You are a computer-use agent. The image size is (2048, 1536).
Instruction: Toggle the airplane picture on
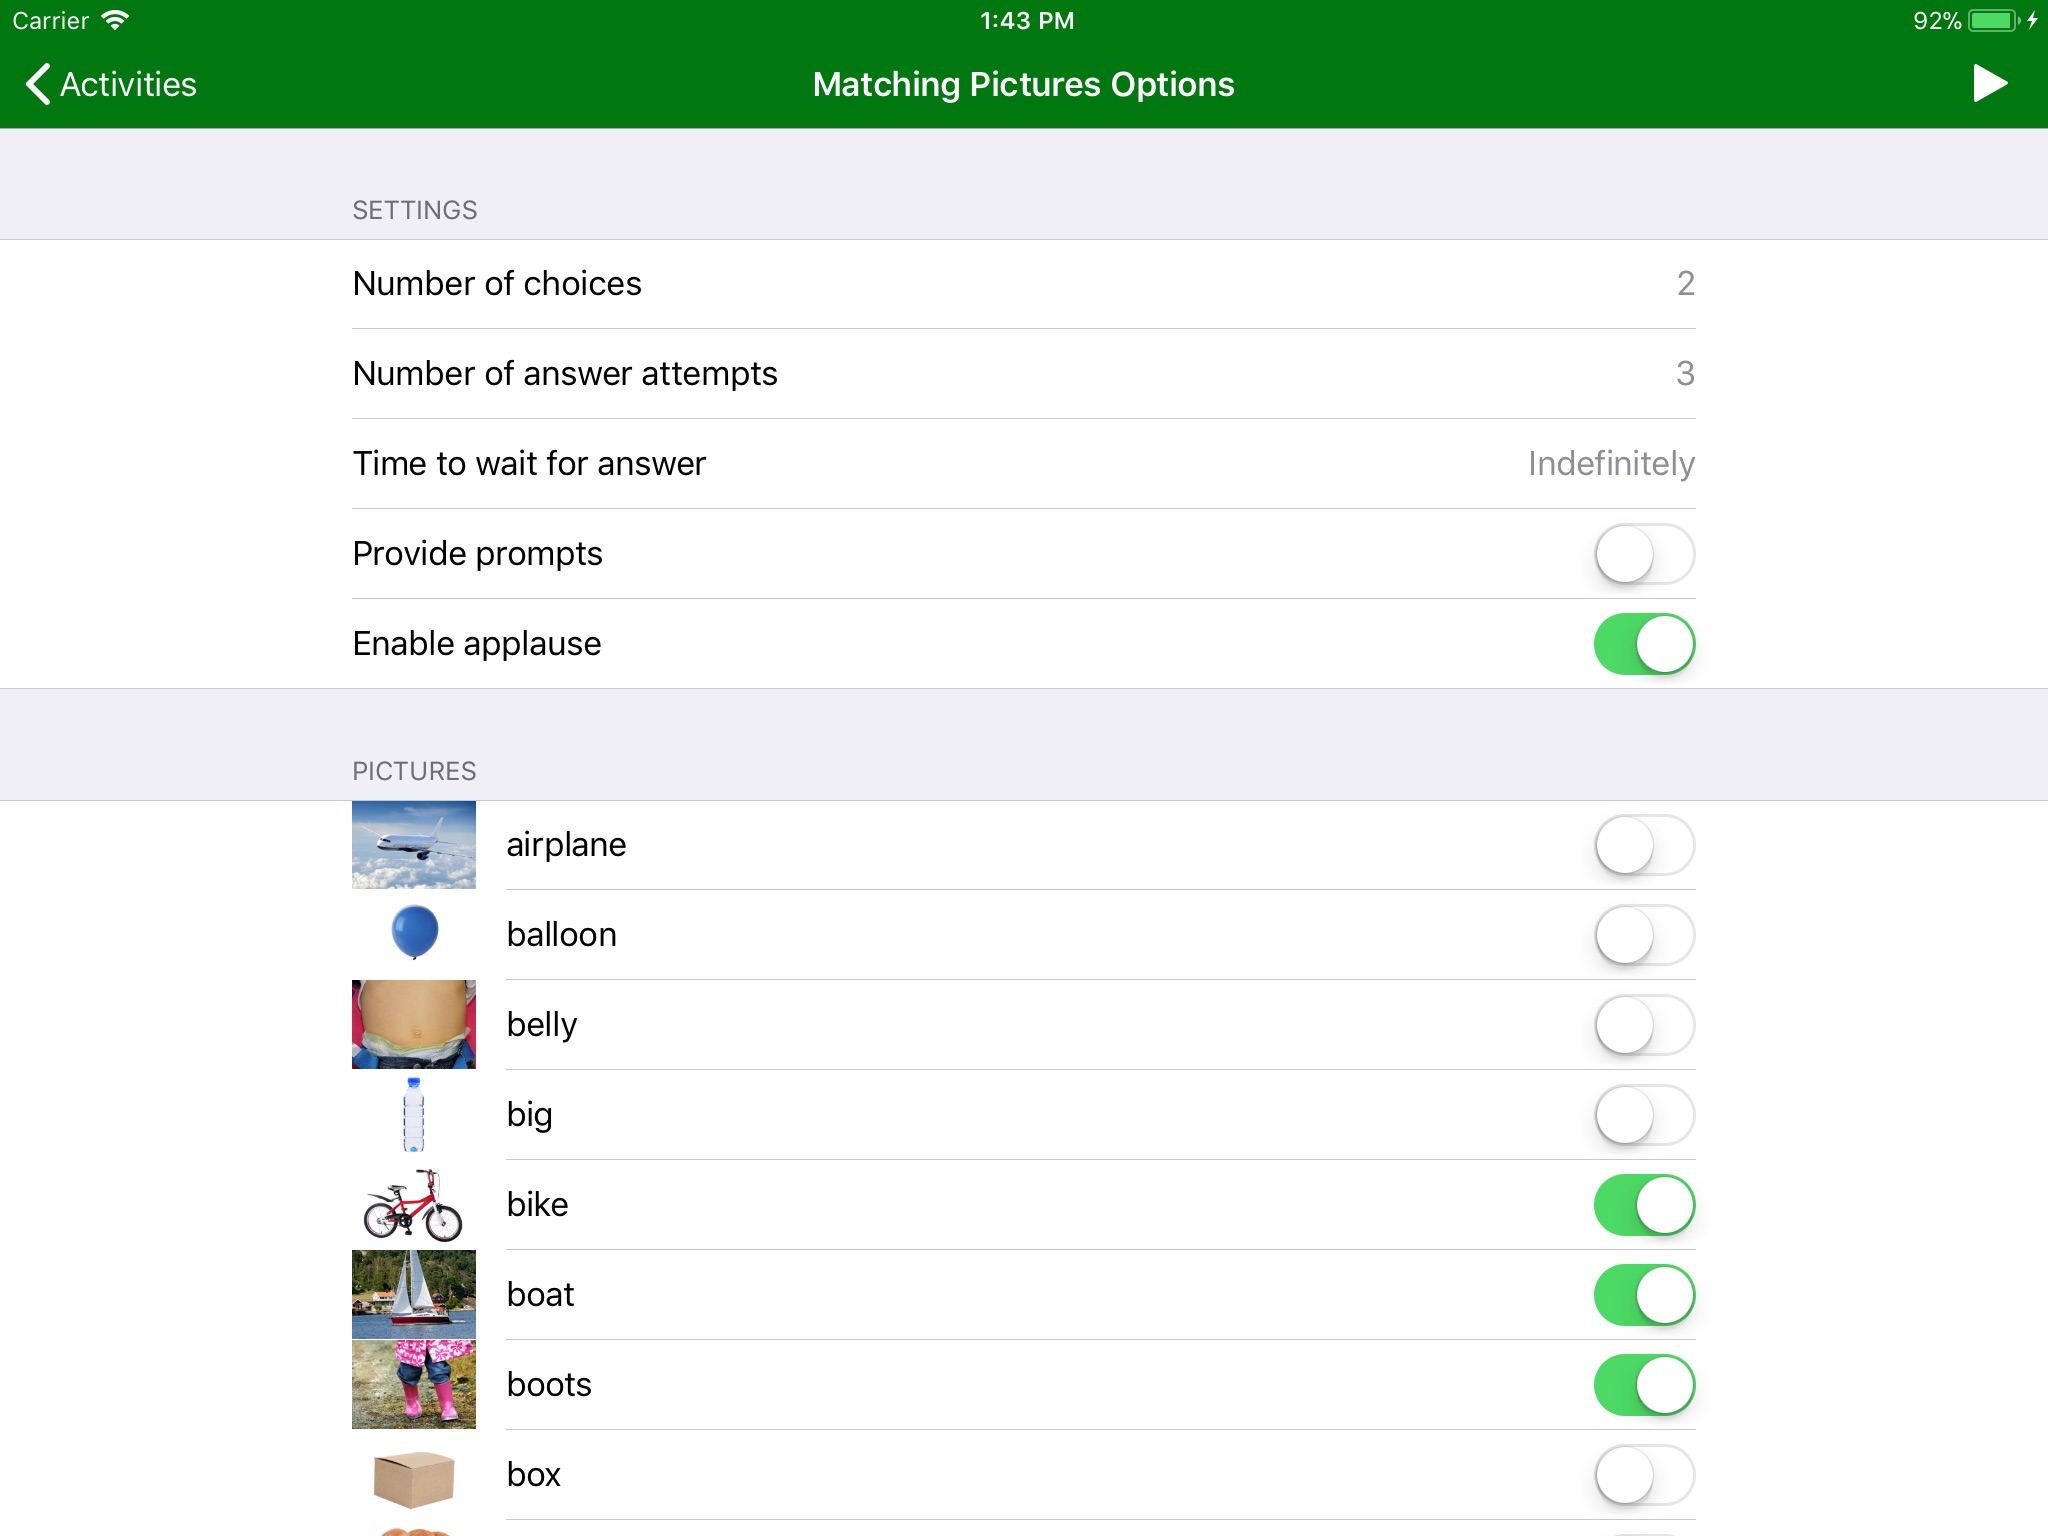pyautogui.click(x=1643, y=844)
